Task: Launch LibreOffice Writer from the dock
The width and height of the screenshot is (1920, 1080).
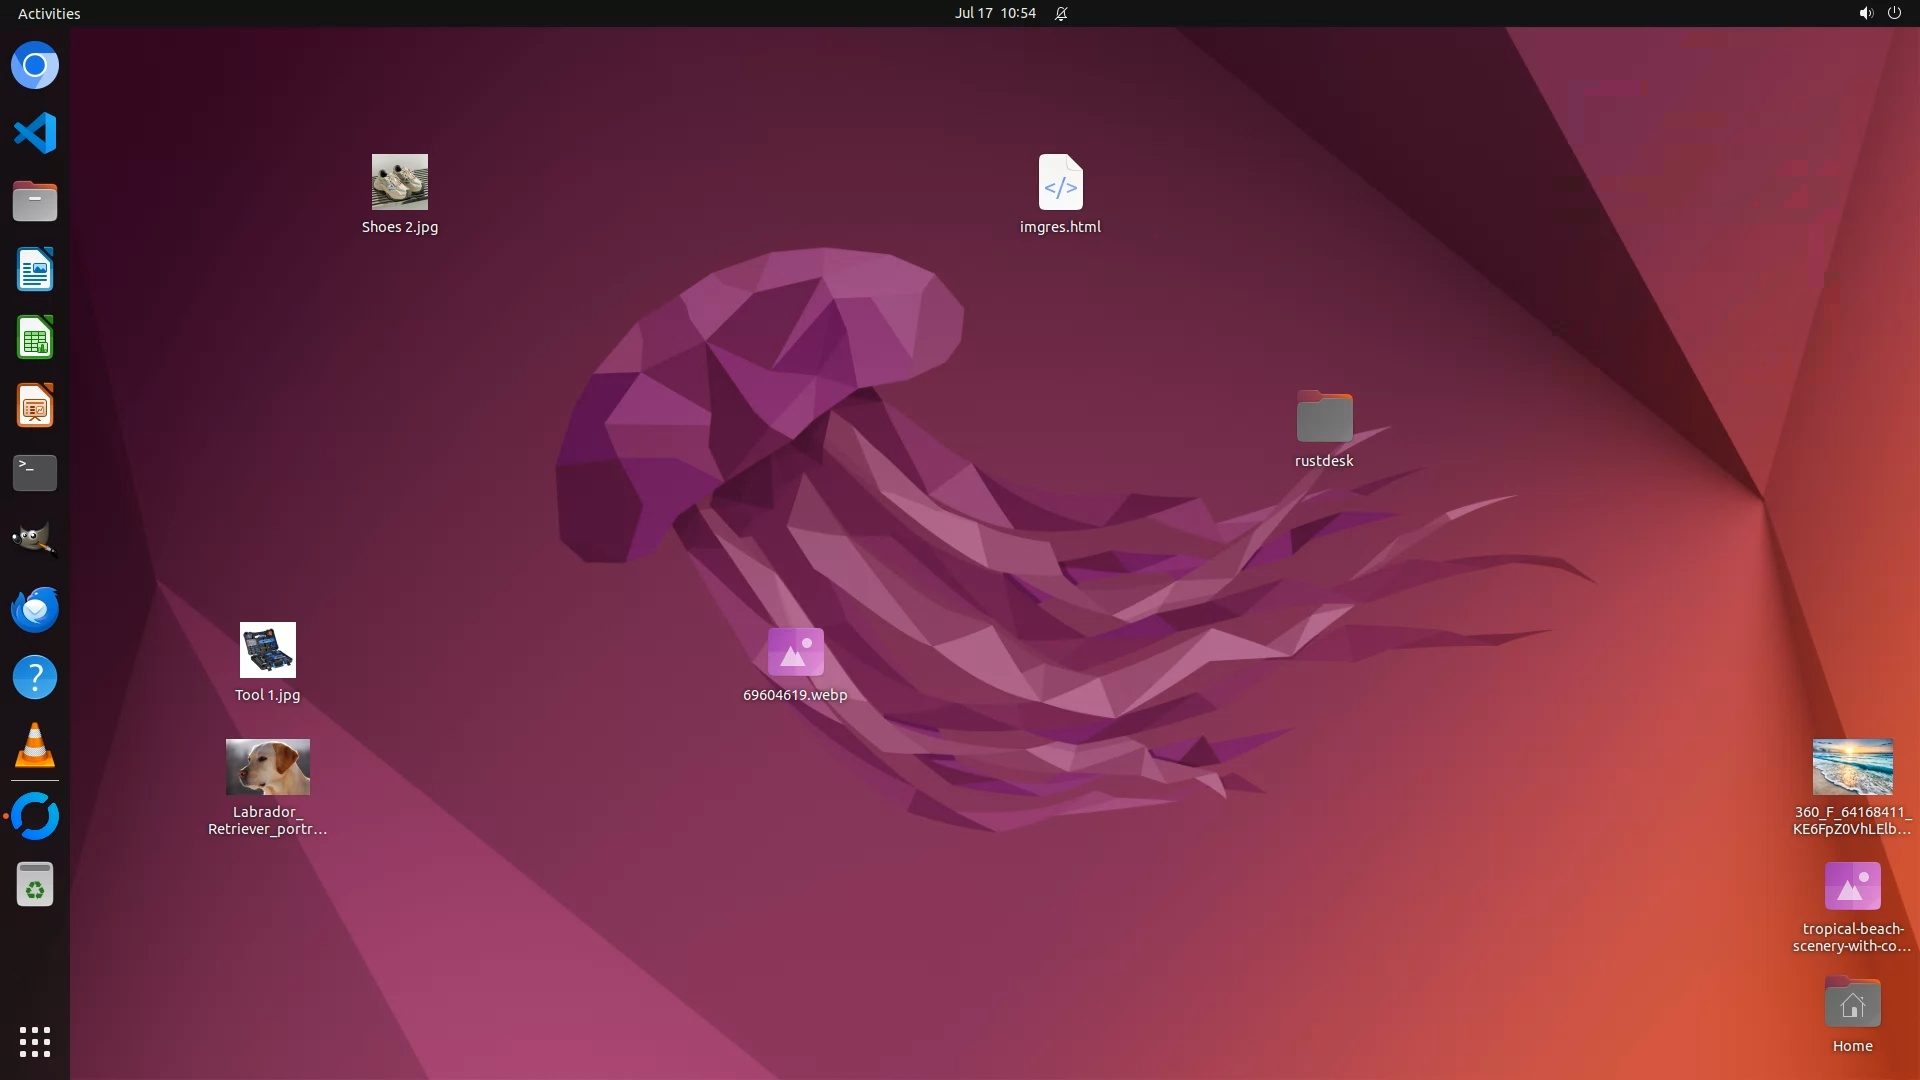Action: pyautogui.click(x=35, y=269)
